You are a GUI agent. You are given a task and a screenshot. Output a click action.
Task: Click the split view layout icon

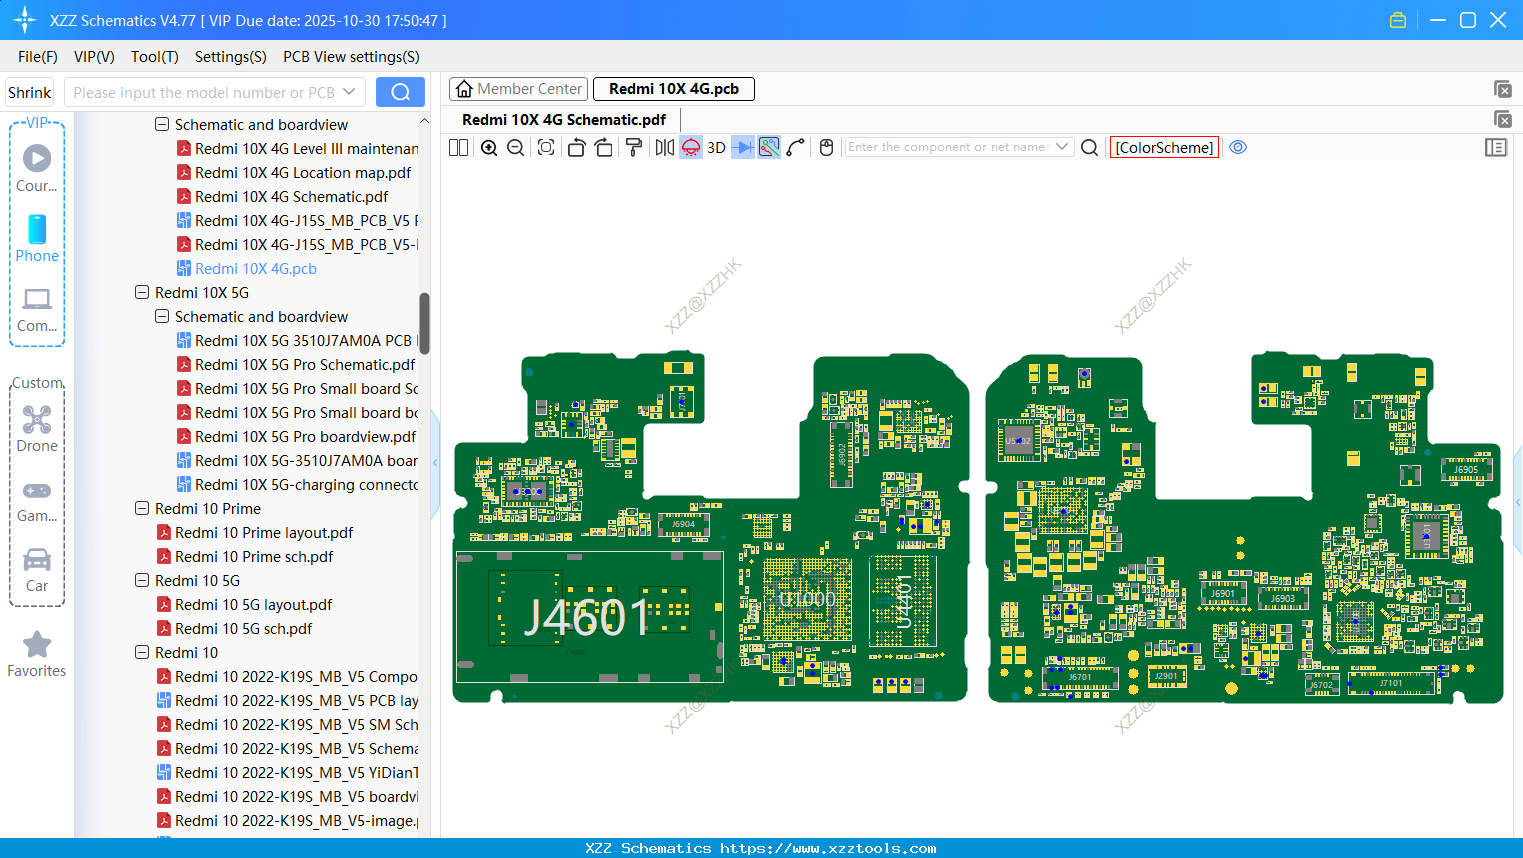(458, 148)
